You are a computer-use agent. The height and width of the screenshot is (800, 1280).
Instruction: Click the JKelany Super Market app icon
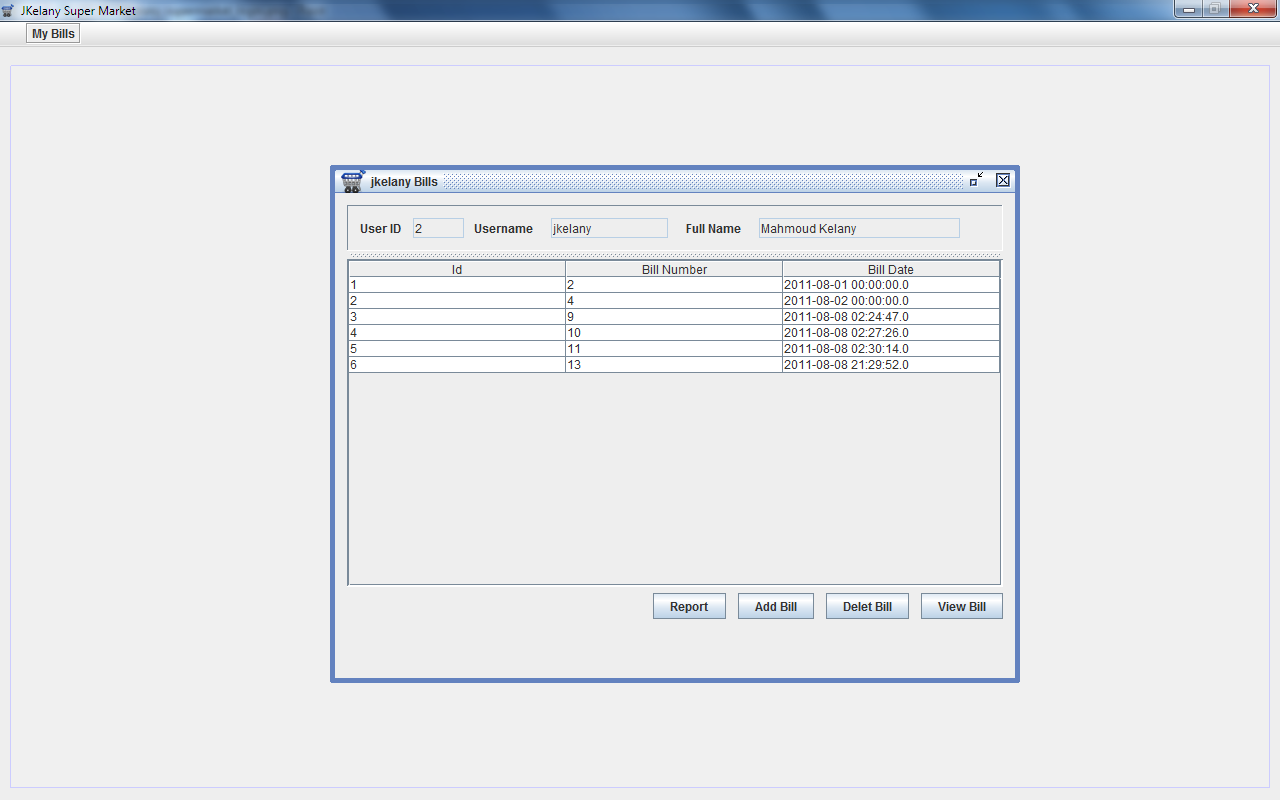click(x=8, y=10)
